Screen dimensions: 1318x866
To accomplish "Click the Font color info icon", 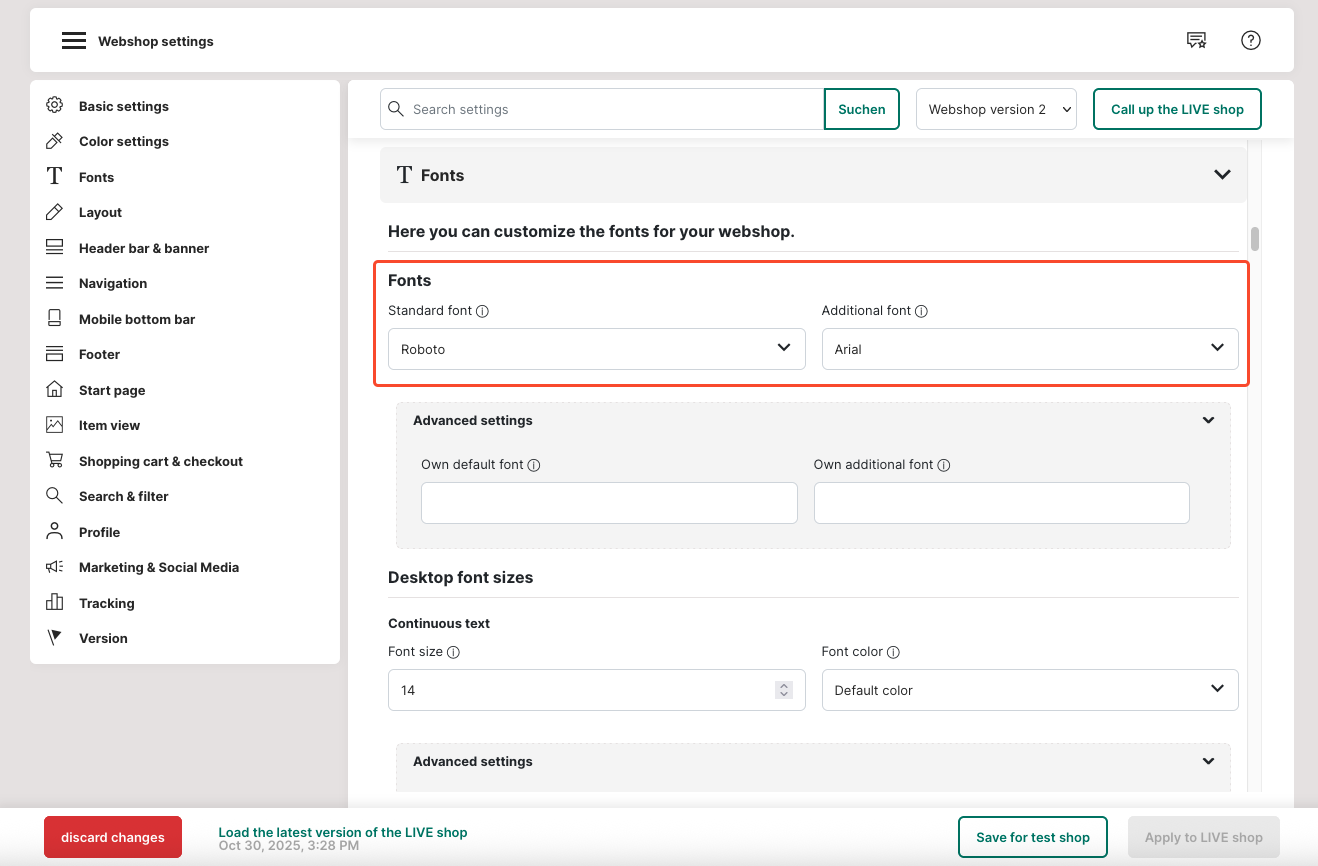I will [x=894, y=652].
